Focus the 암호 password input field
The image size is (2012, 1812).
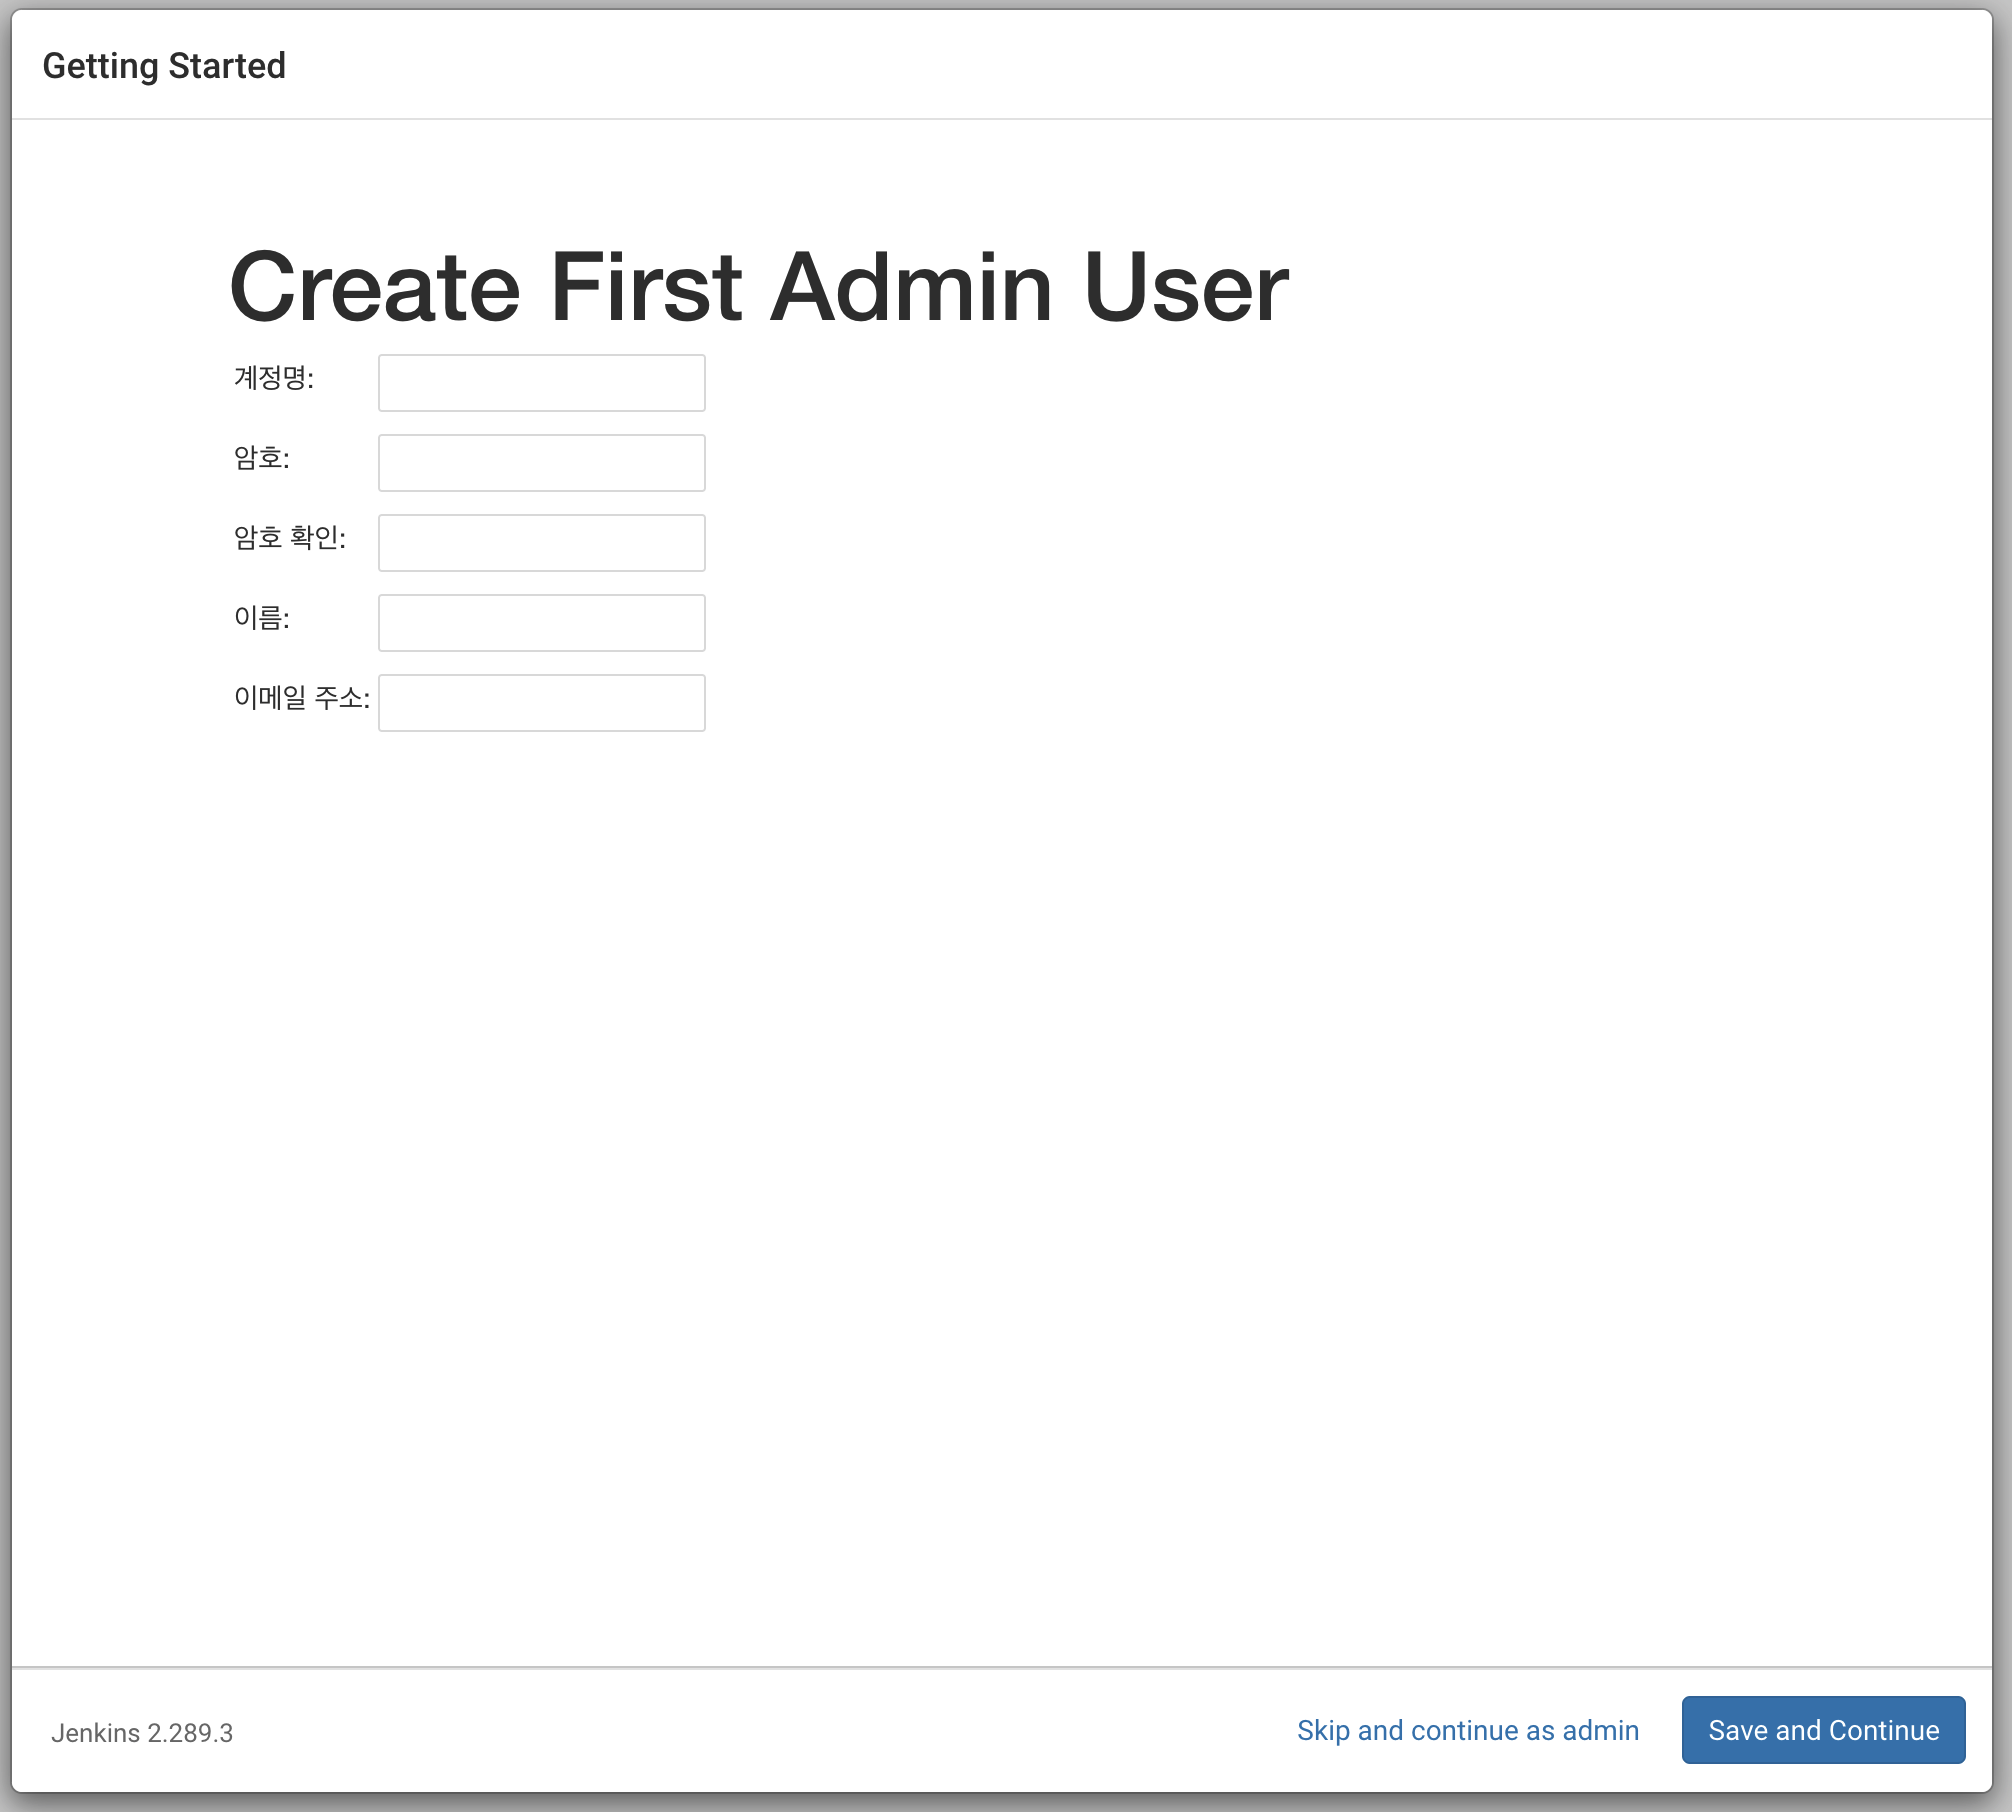541,463
